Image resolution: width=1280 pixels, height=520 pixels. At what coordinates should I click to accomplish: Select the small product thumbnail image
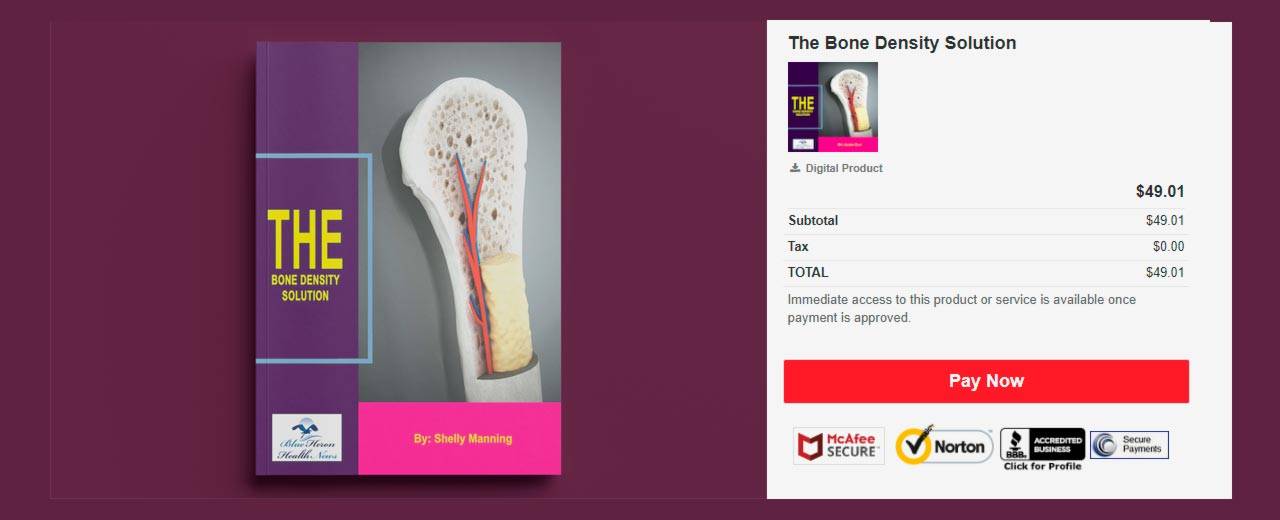tap(833, 107)
